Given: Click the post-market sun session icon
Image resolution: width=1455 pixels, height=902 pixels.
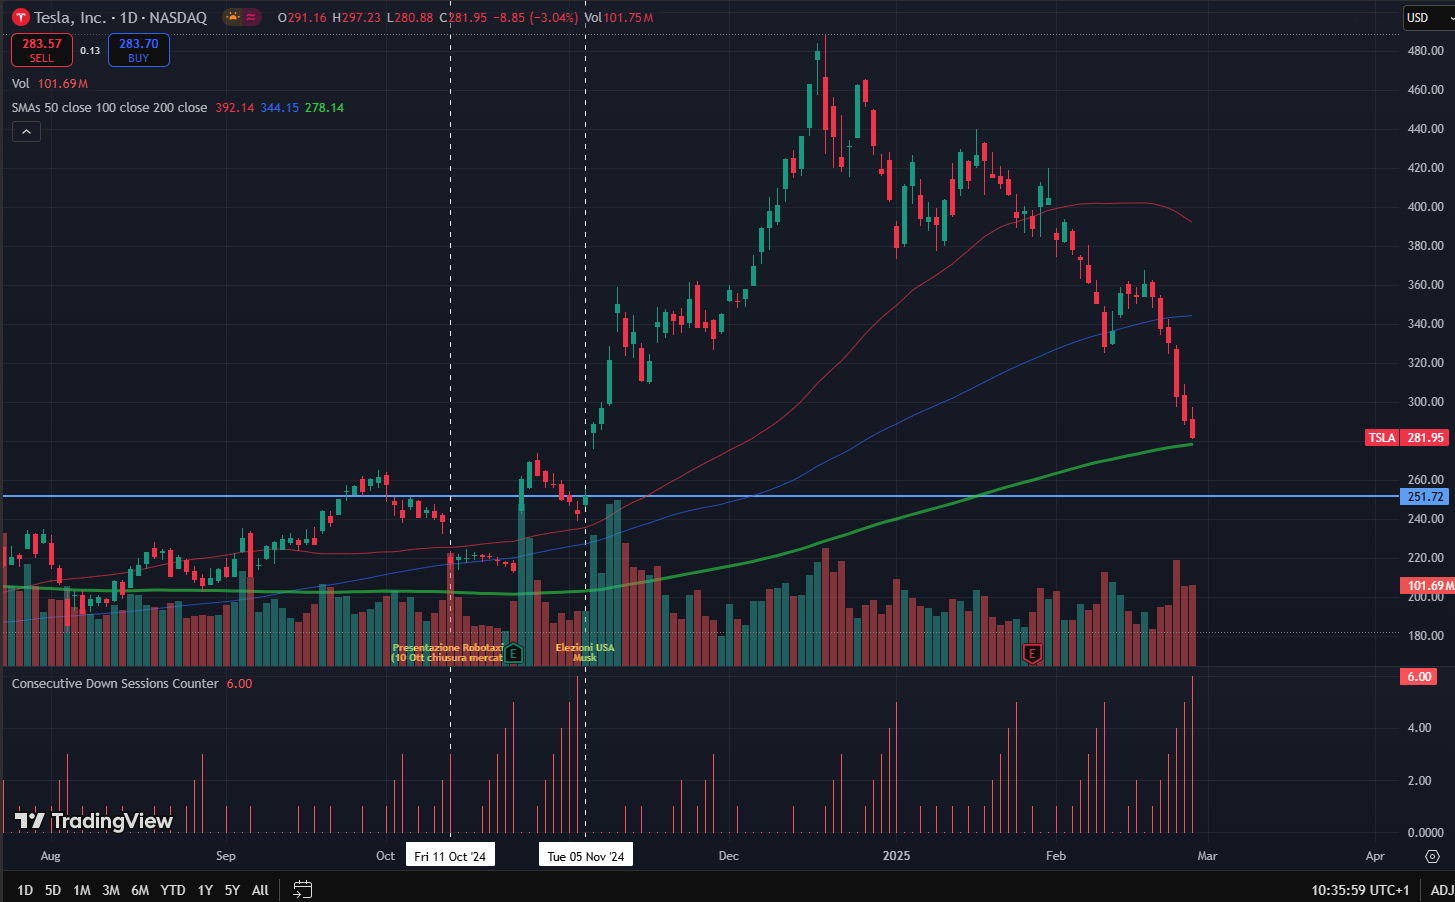Looking at the screenshot, I should coord(233,17).
